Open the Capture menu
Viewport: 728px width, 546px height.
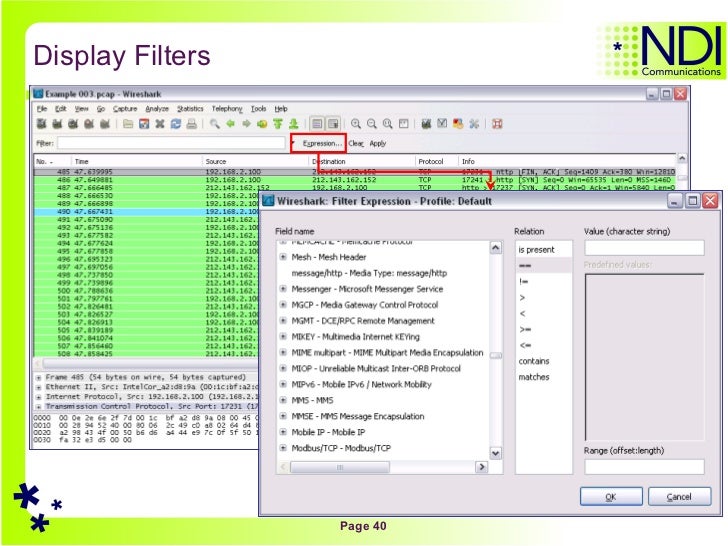[125, 109]
